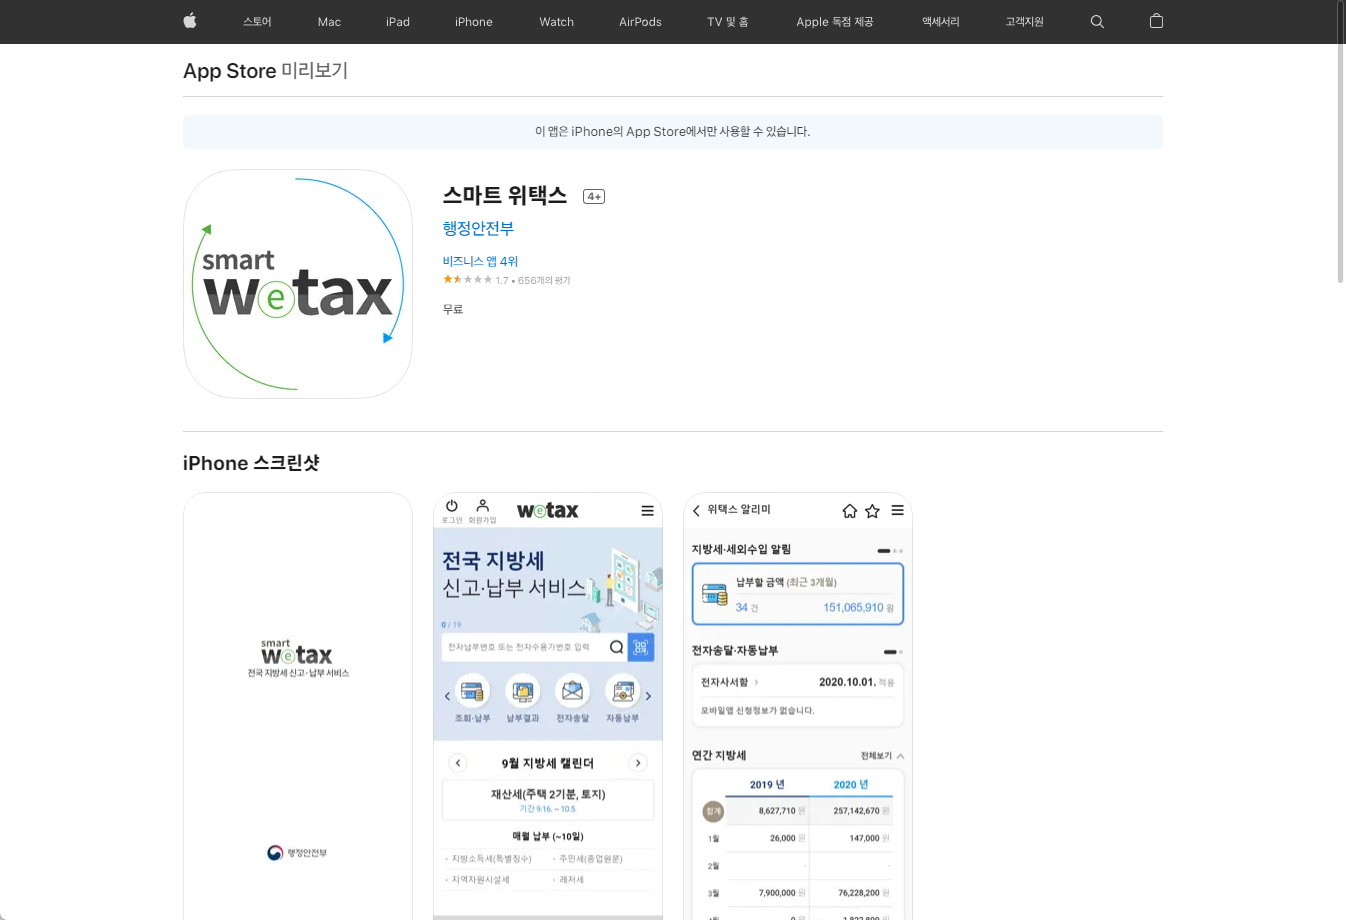Open 비즈니스 앱 4위 ranking link
This screenshot has width=1346, height=920.
(481, 261)
